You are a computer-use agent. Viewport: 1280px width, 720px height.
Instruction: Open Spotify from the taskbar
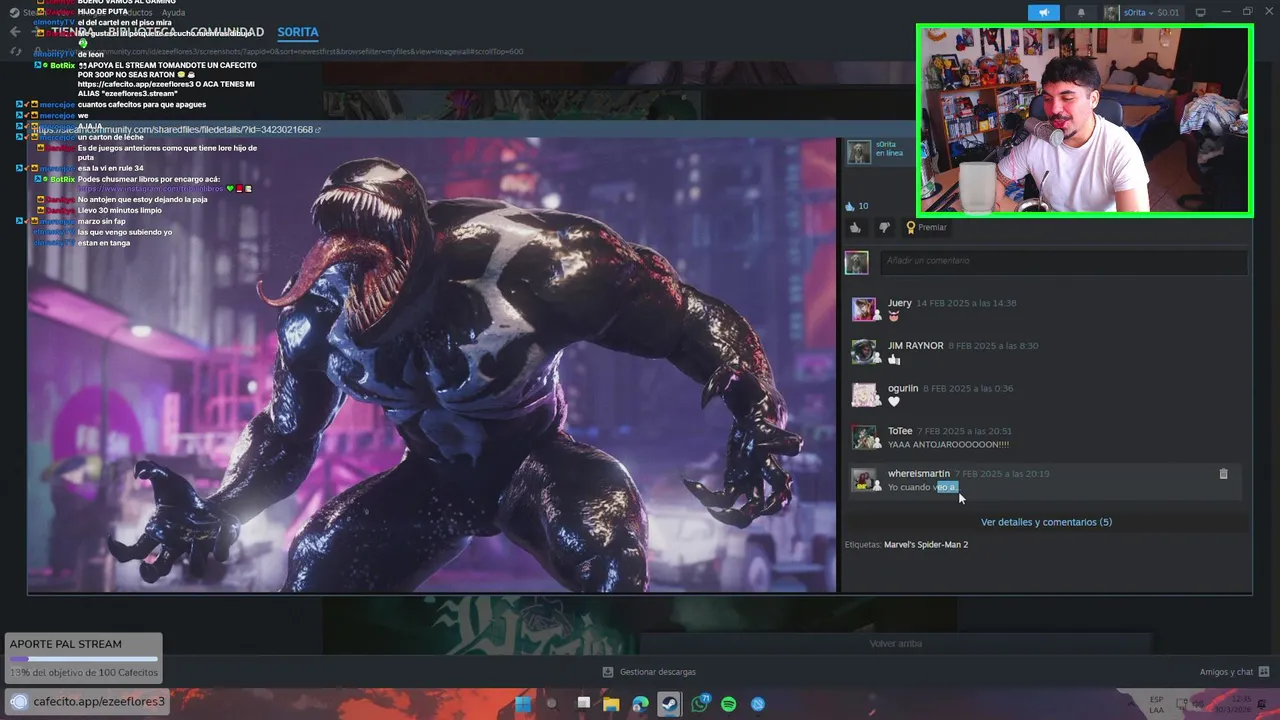coord(729,704)
